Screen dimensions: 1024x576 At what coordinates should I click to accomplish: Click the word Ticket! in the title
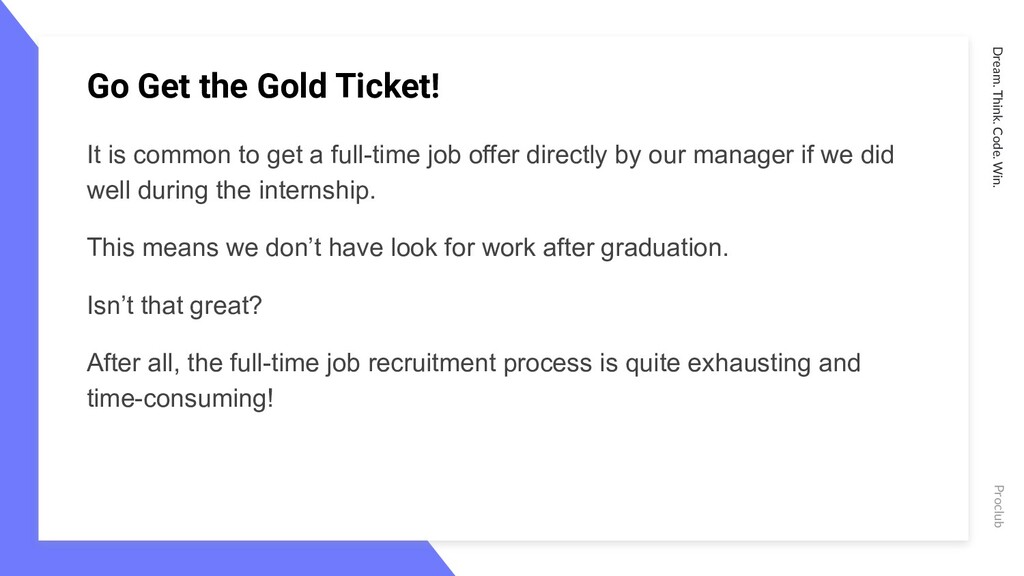387,86
